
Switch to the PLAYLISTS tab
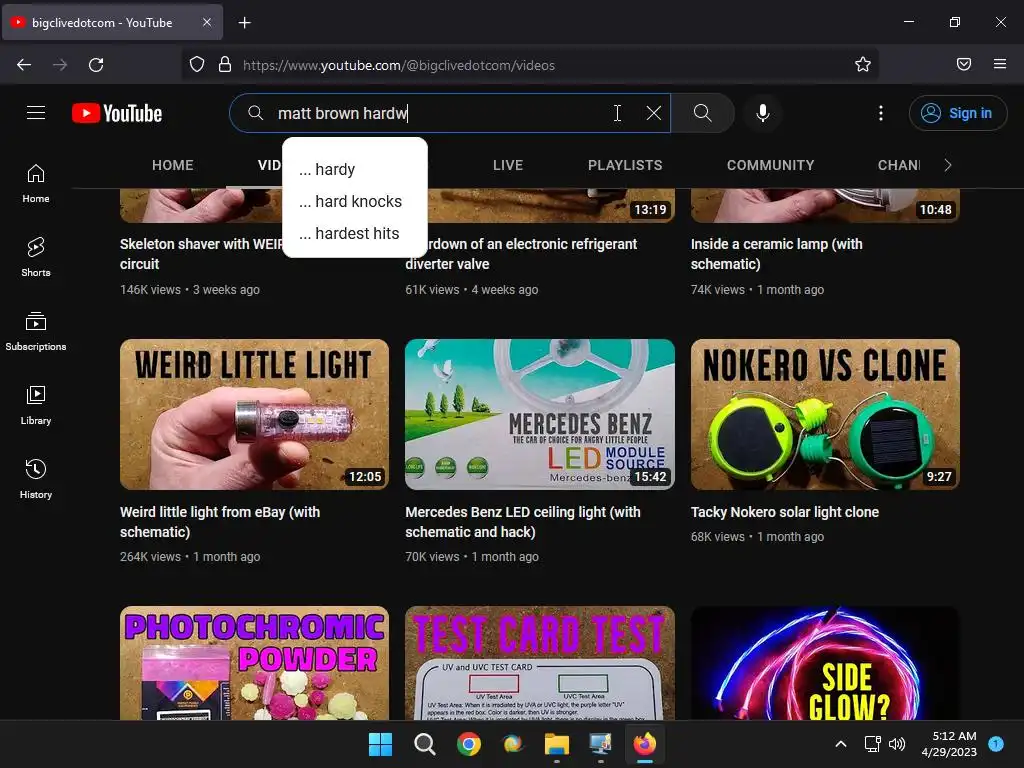pos(625,165)
